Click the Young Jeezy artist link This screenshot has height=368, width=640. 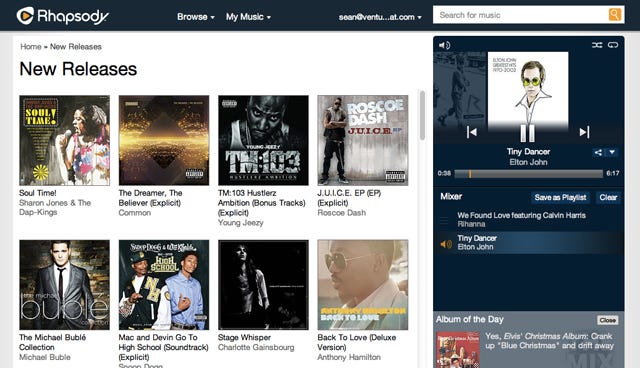coord(240,223)
